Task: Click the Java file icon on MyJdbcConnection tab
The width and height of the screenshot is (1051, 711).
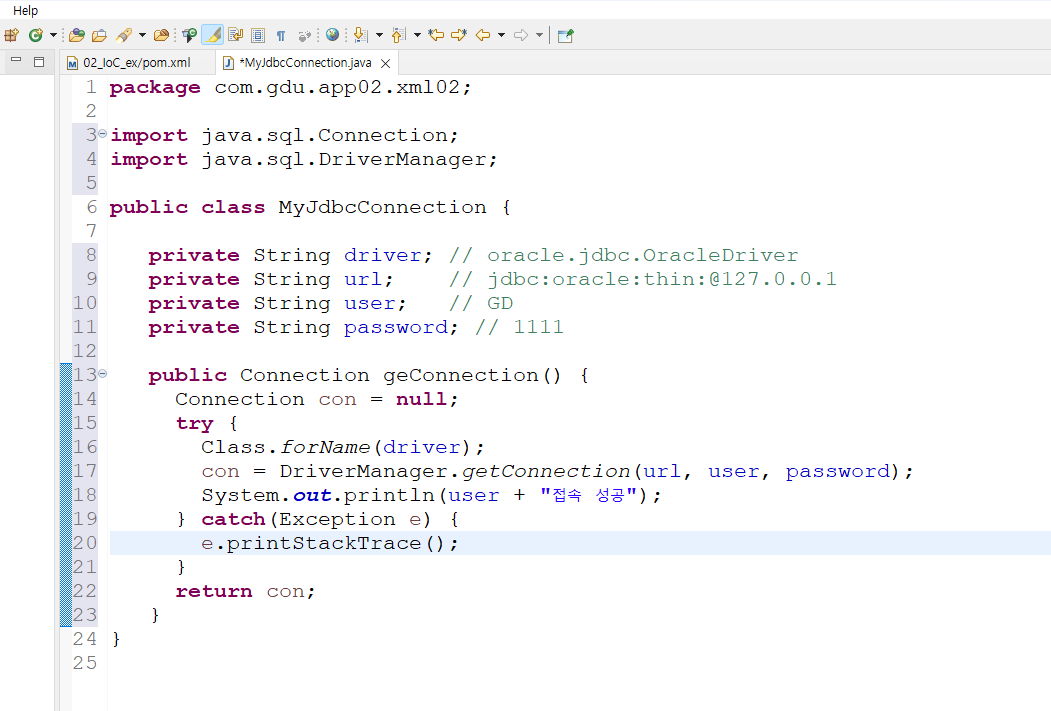Action: click(x=229, y=63)
